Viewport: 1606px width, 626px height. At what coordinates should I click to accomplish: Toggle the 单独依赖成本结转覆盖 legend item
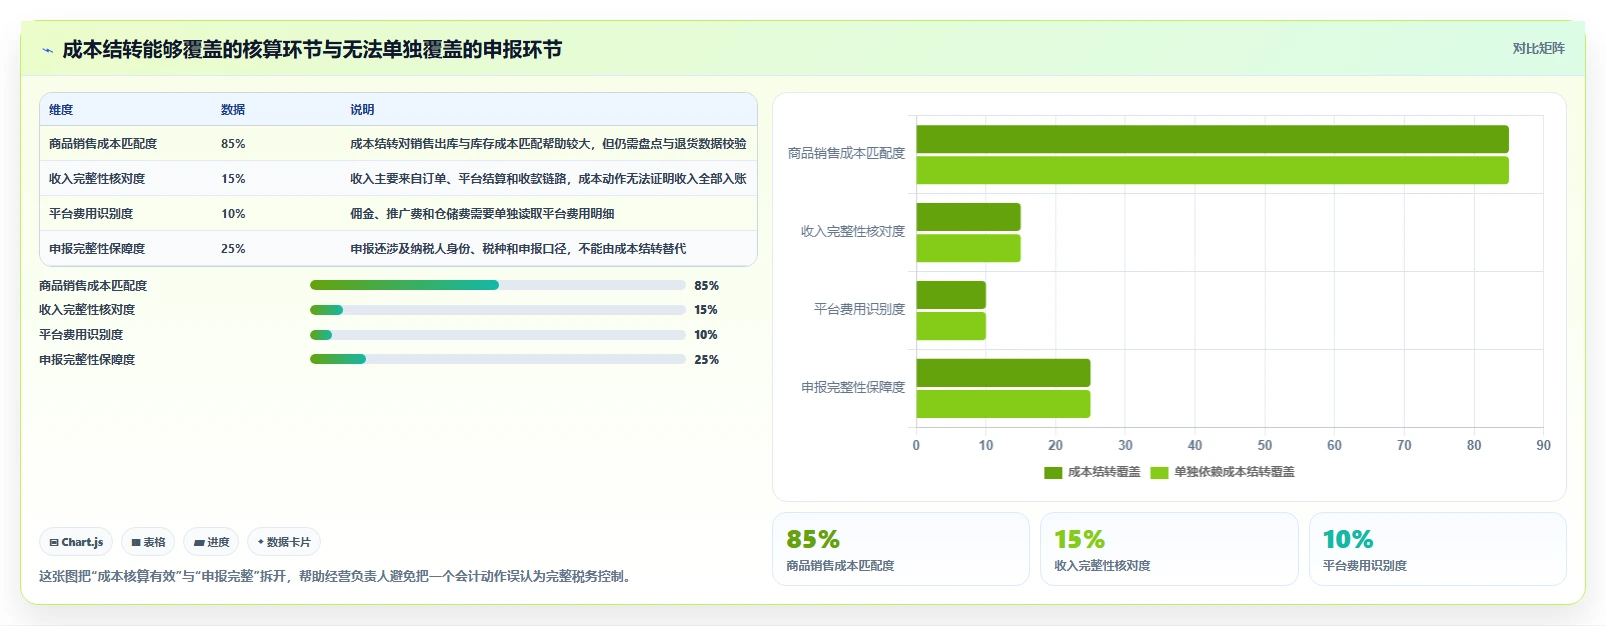click(1222, 472)
